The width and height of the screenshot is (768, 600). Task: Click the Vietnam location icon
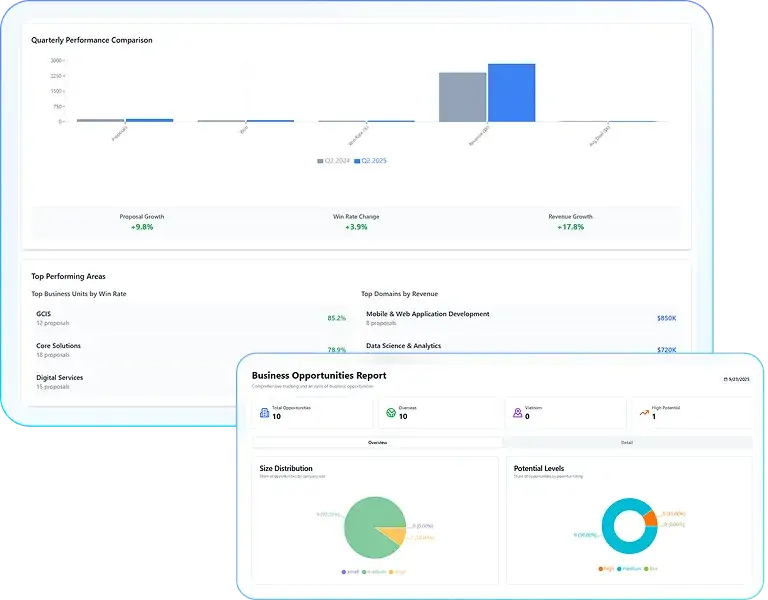click(x=517, y=412)
